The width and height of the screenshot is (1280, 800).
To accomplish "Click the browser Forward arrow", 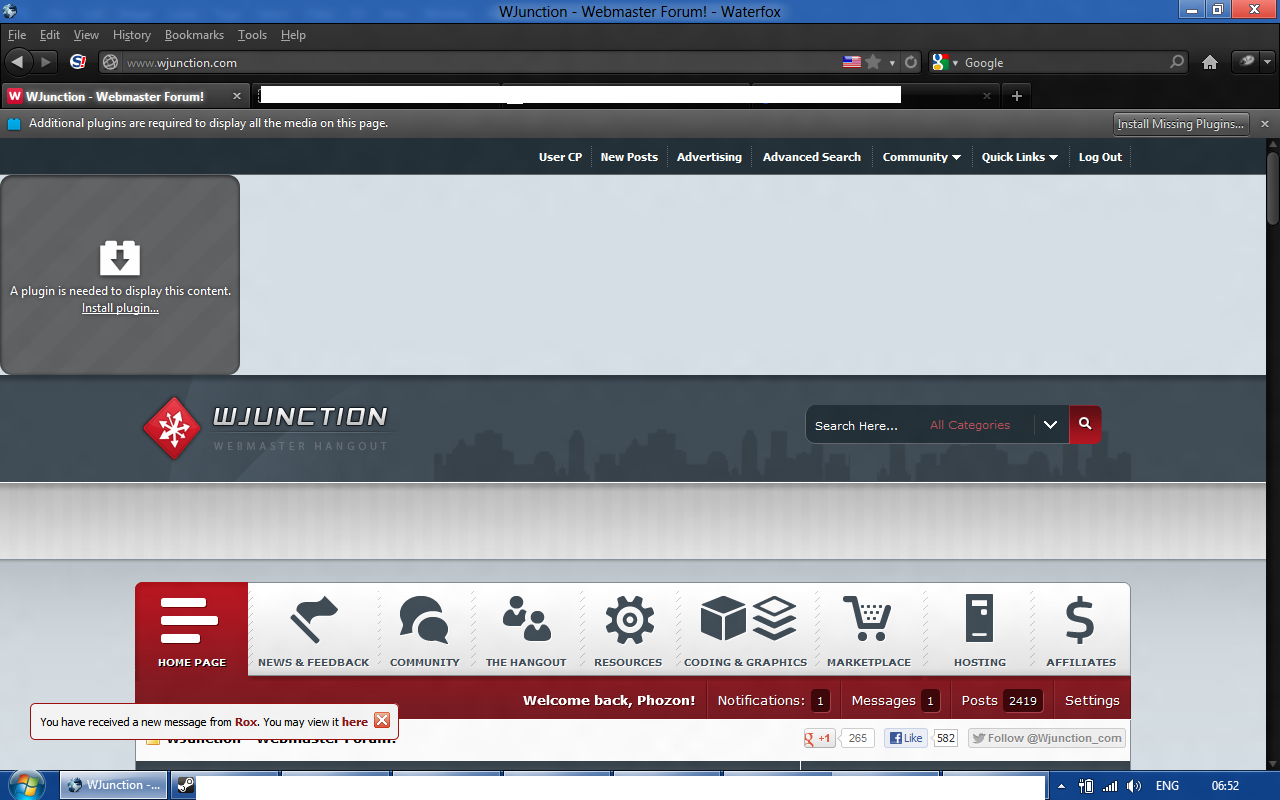I will [45, 62].
